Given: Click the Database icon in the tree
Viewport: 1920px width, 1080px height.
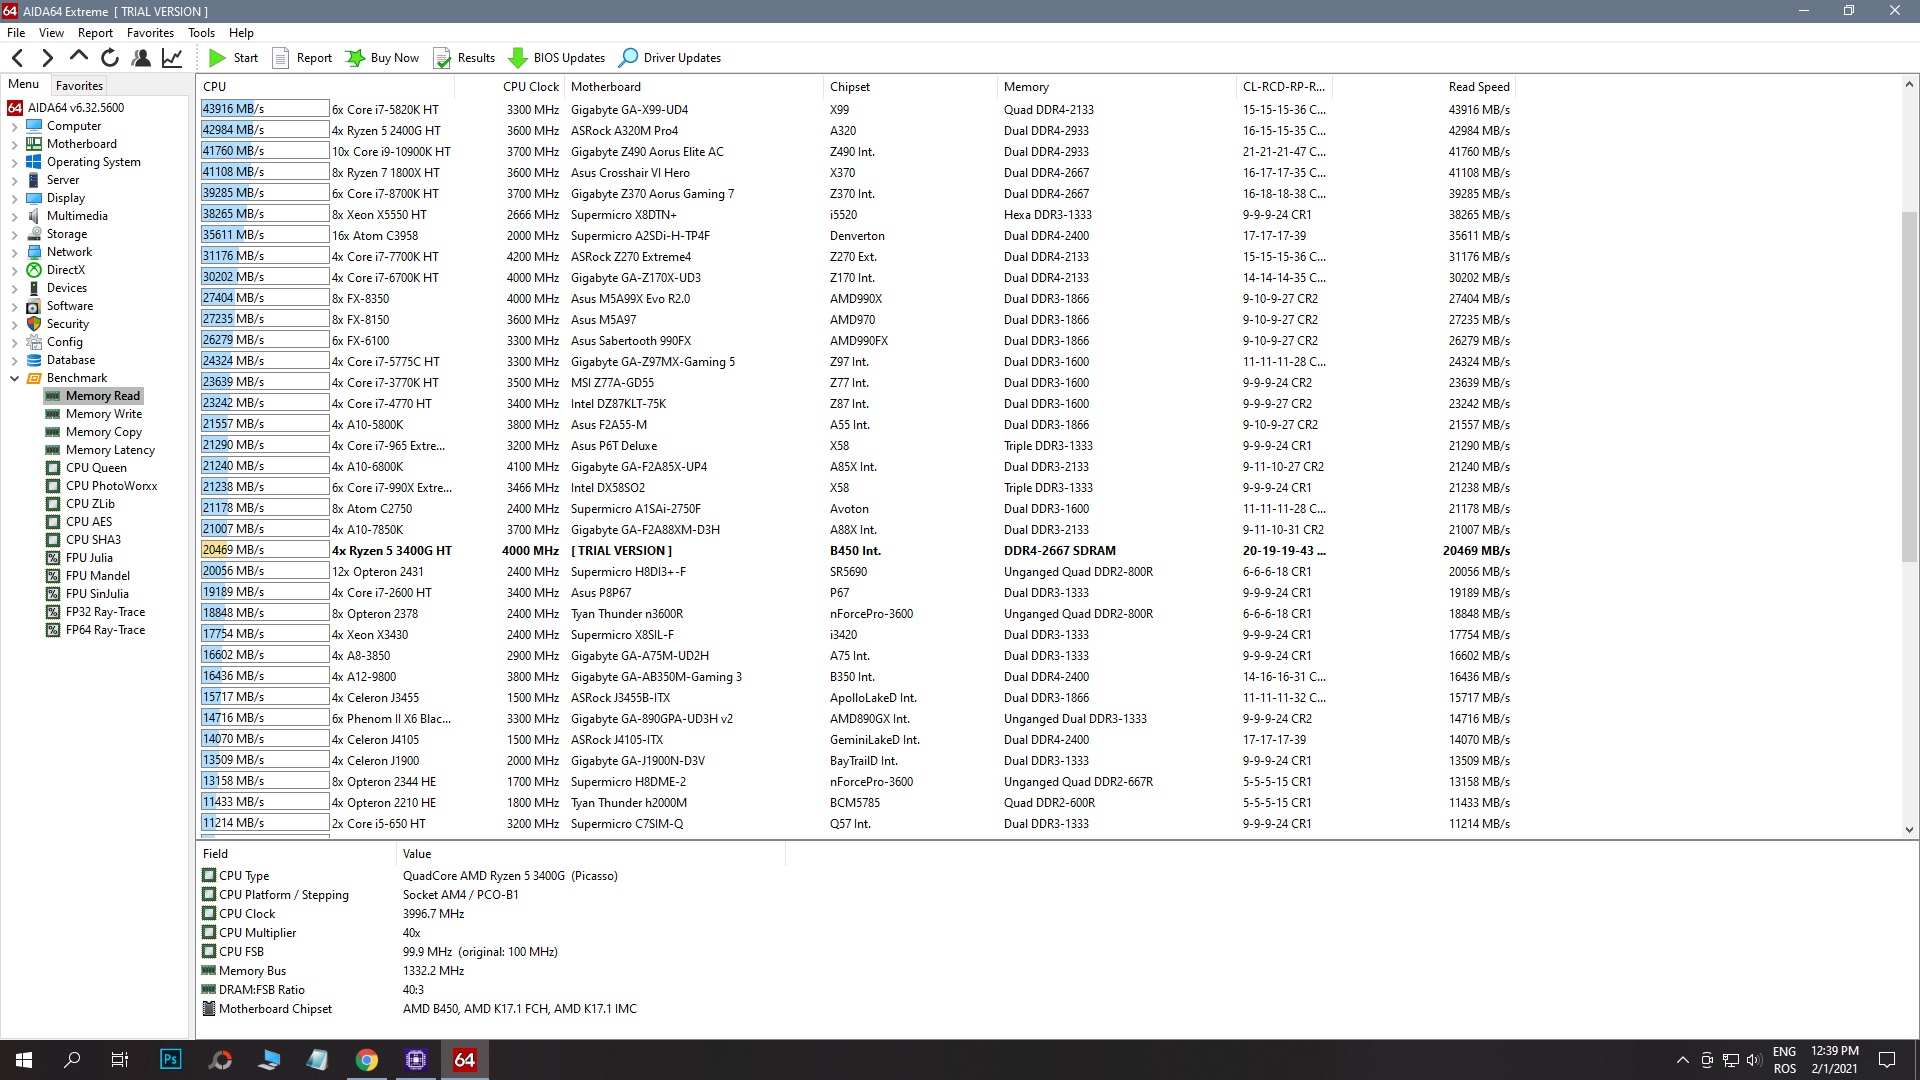Looking at the screenshot, I should [34, 360].
